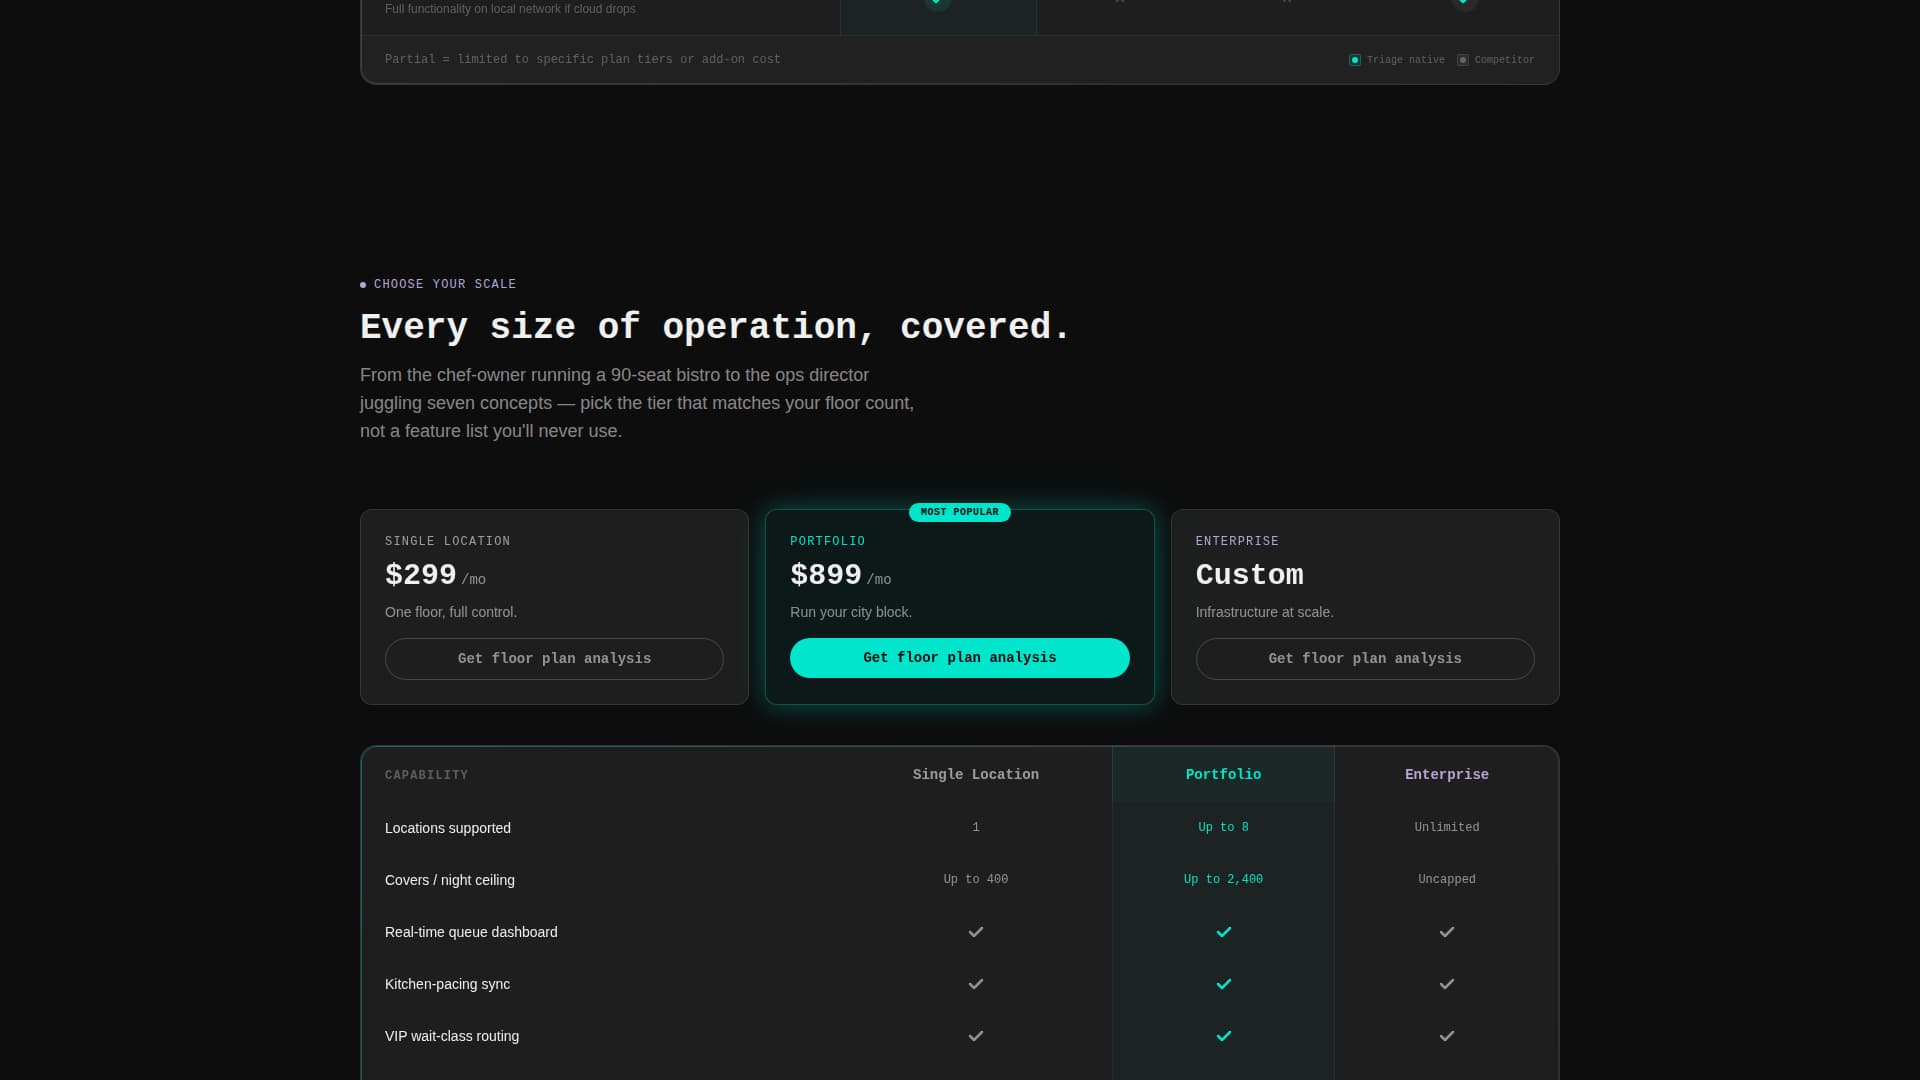The width and height of the screenshot is (1920, 1080).
Task: Click 'Infrastructure at scale.' tagline
Action: click(x=1265, y=612)
